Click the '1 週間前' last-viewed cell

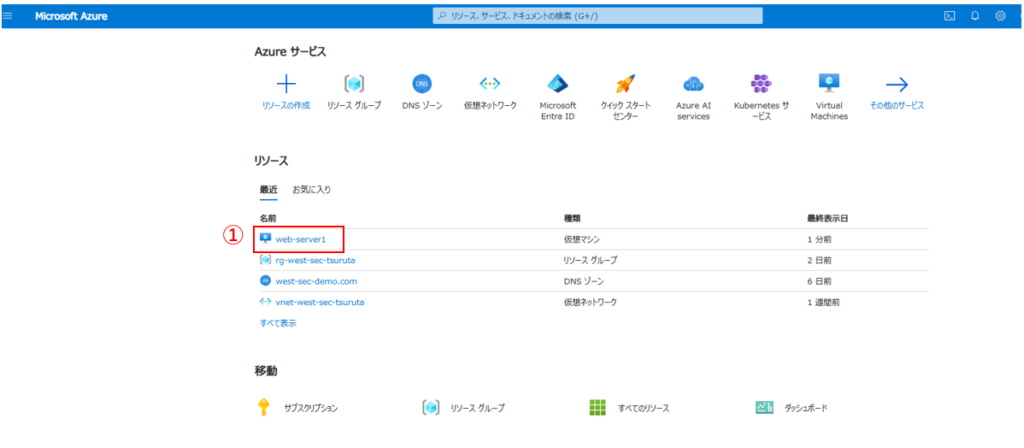pos(822,302)
